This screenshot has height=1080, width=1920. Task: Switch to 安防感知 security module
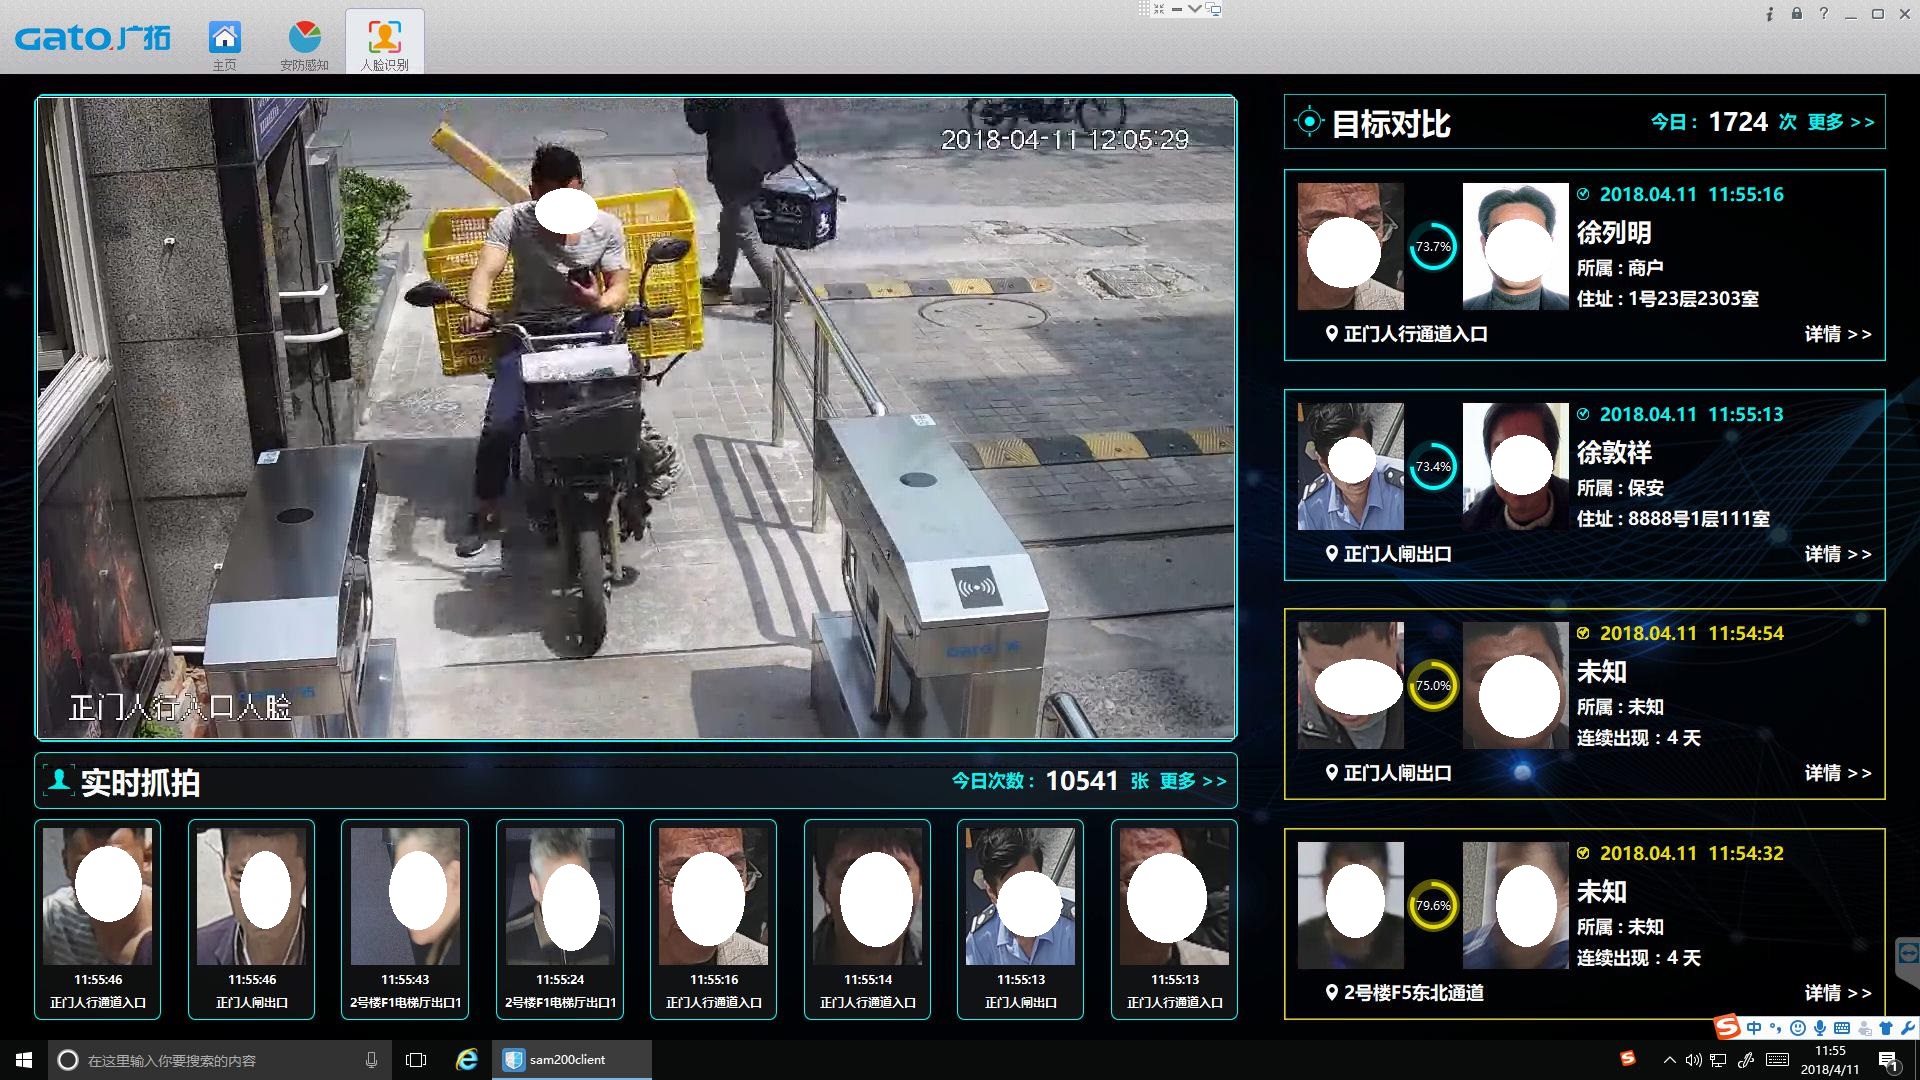[x=304, y=39]
